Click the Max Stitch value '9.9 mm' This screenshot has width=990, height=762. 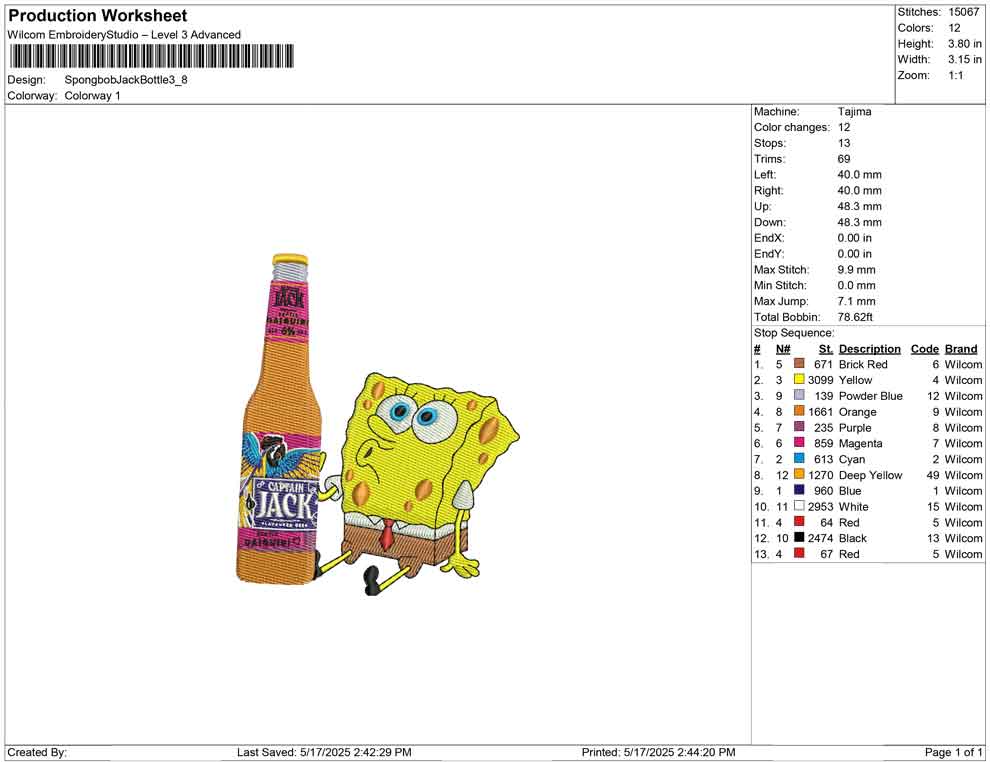(x=856, y=270)
